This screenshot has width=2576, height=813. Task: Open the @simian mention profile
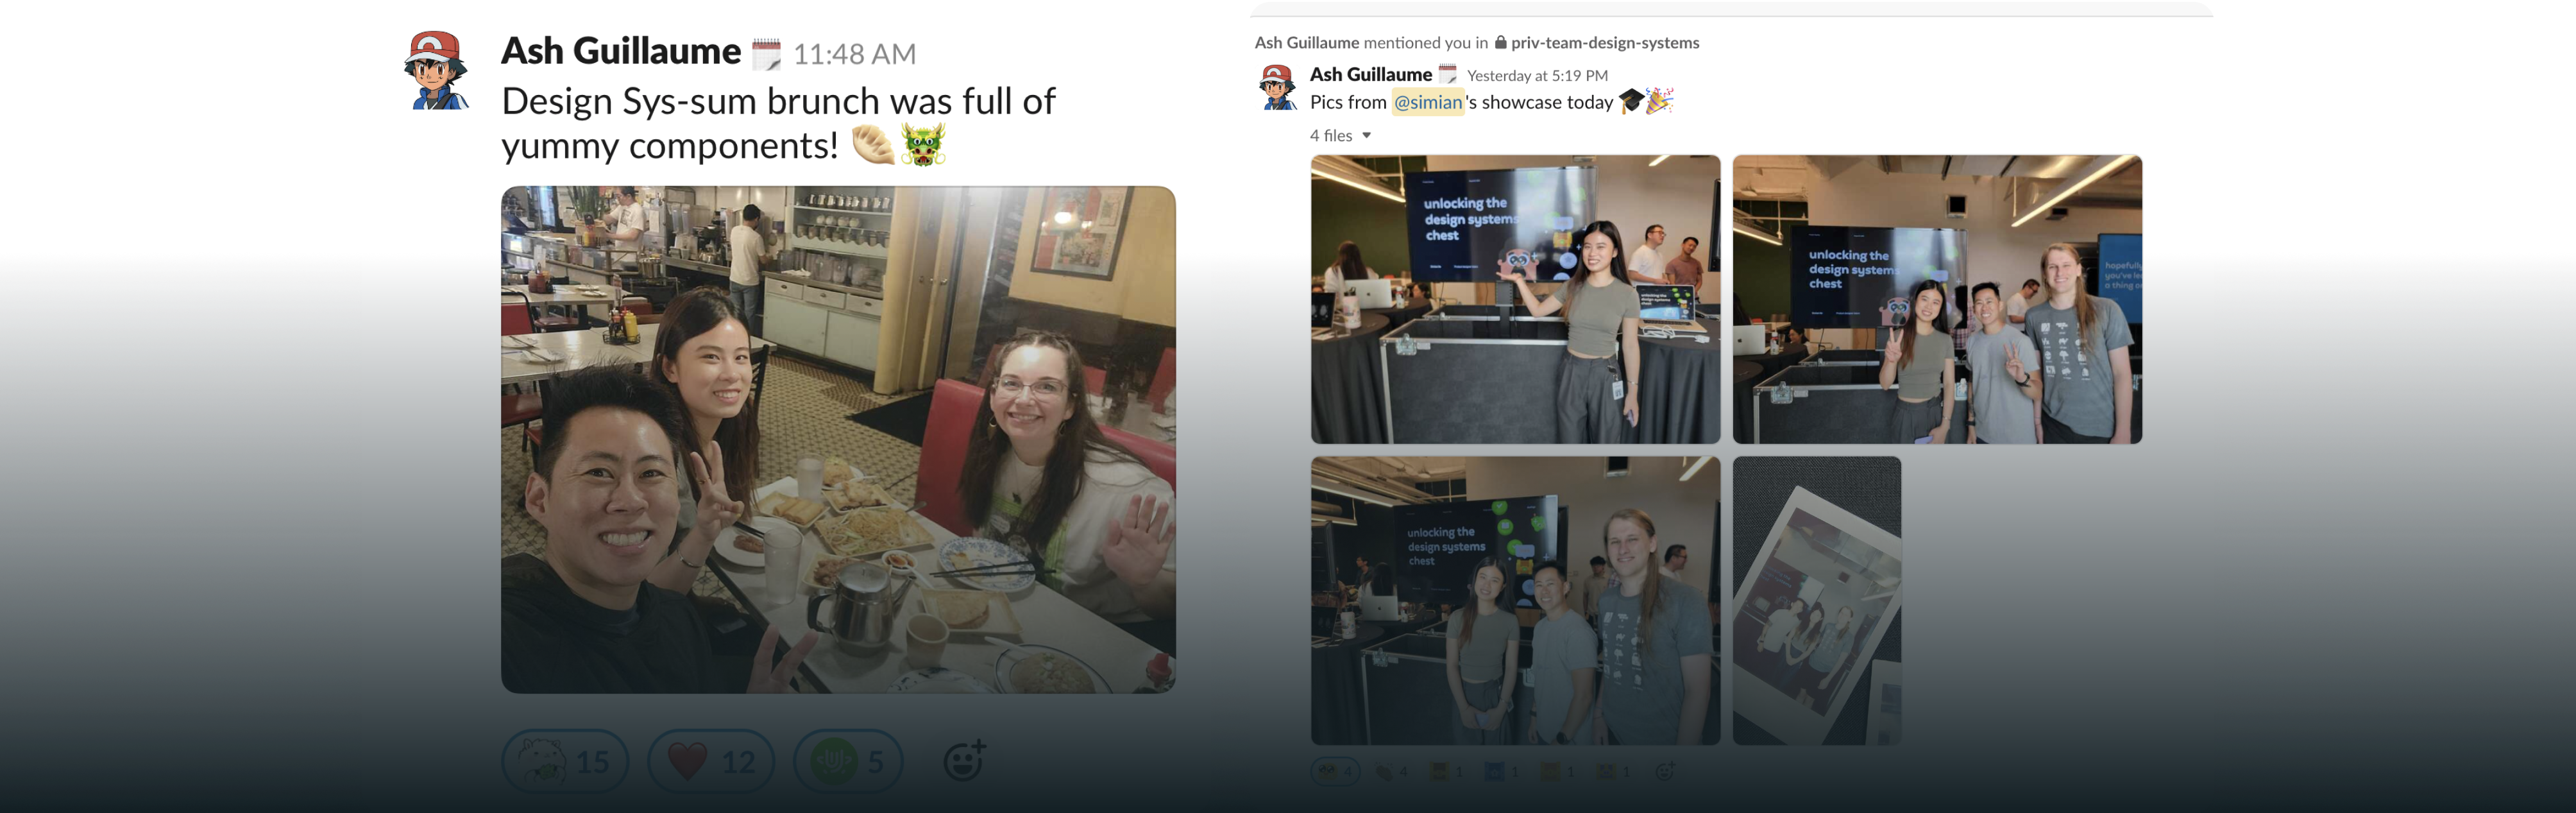[x=1428, y=102]
